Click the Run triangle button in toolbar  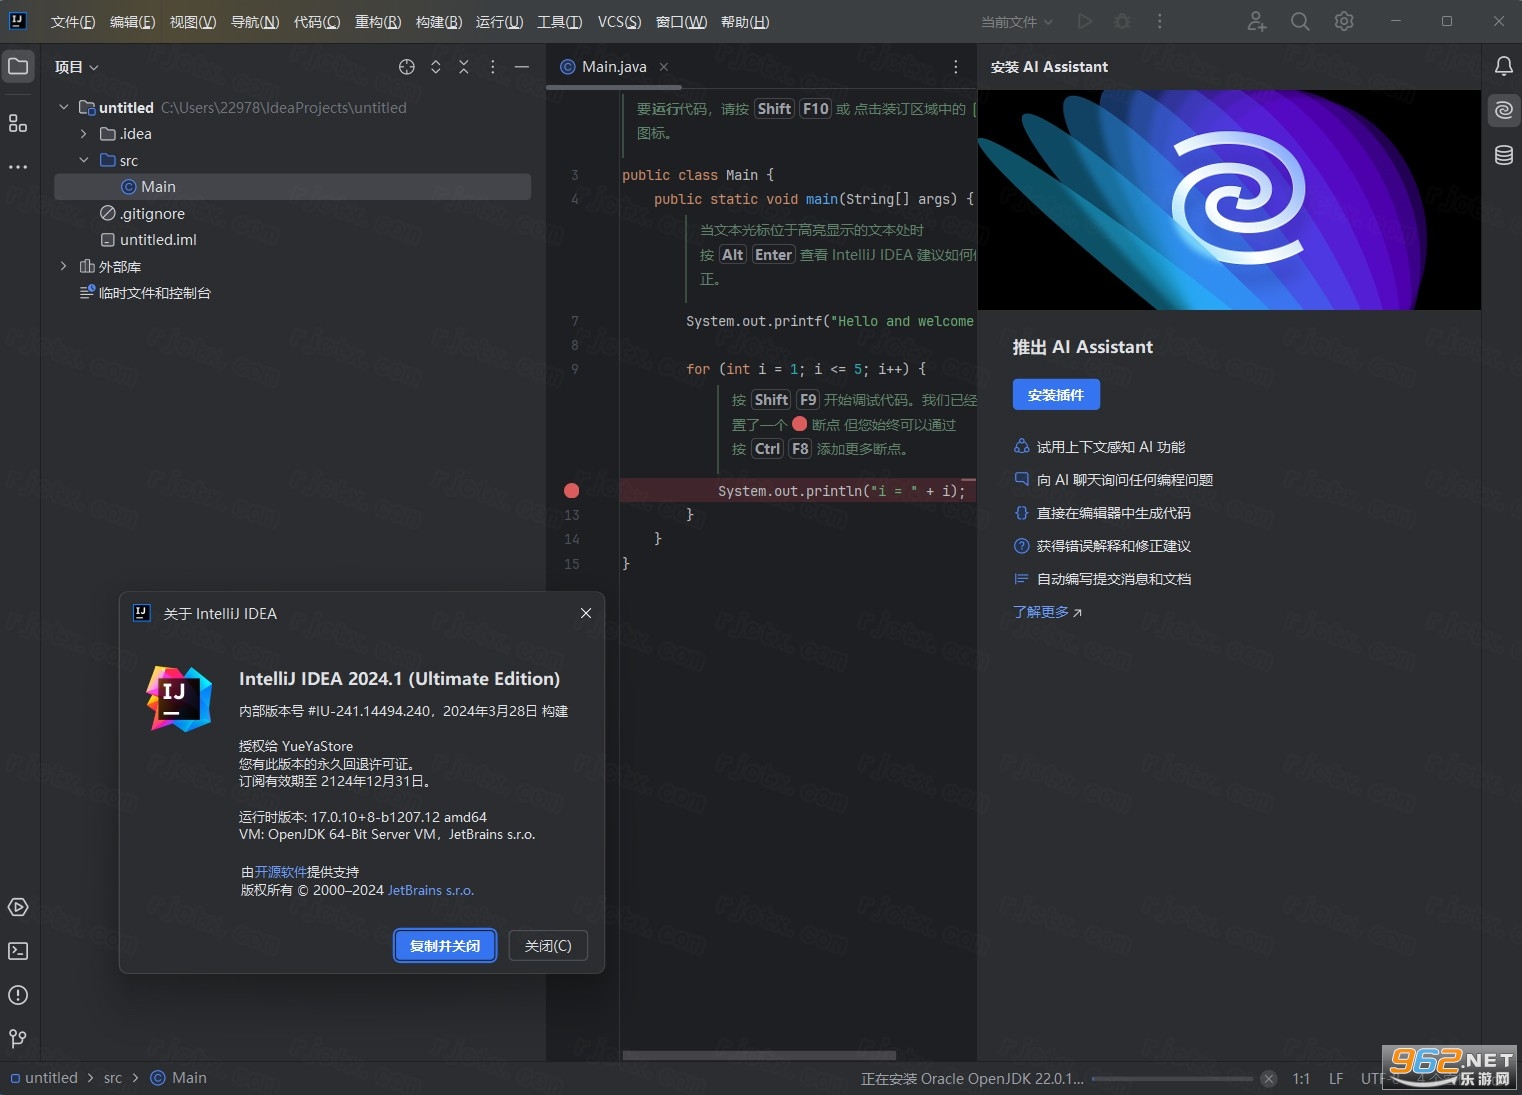[x=1084, y=21]
